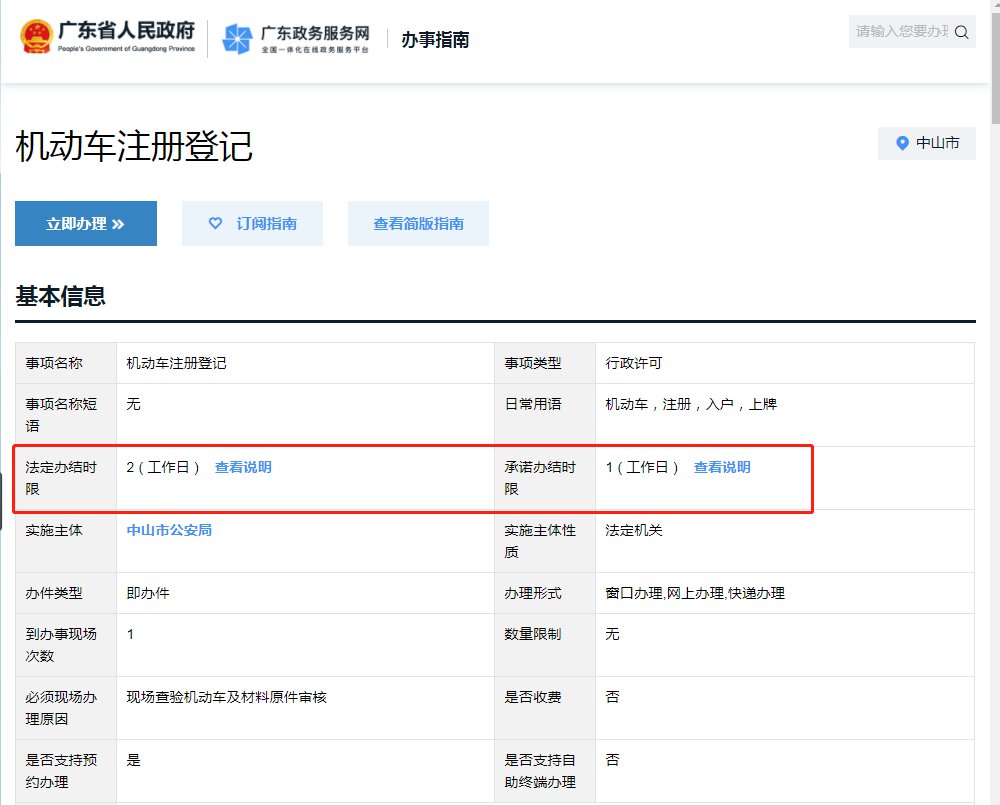The width and height of the screenshot is (1000, 805).
Task: Click the blue 广东政务服务网 snowflake logo
Action: tap(237, 39)
